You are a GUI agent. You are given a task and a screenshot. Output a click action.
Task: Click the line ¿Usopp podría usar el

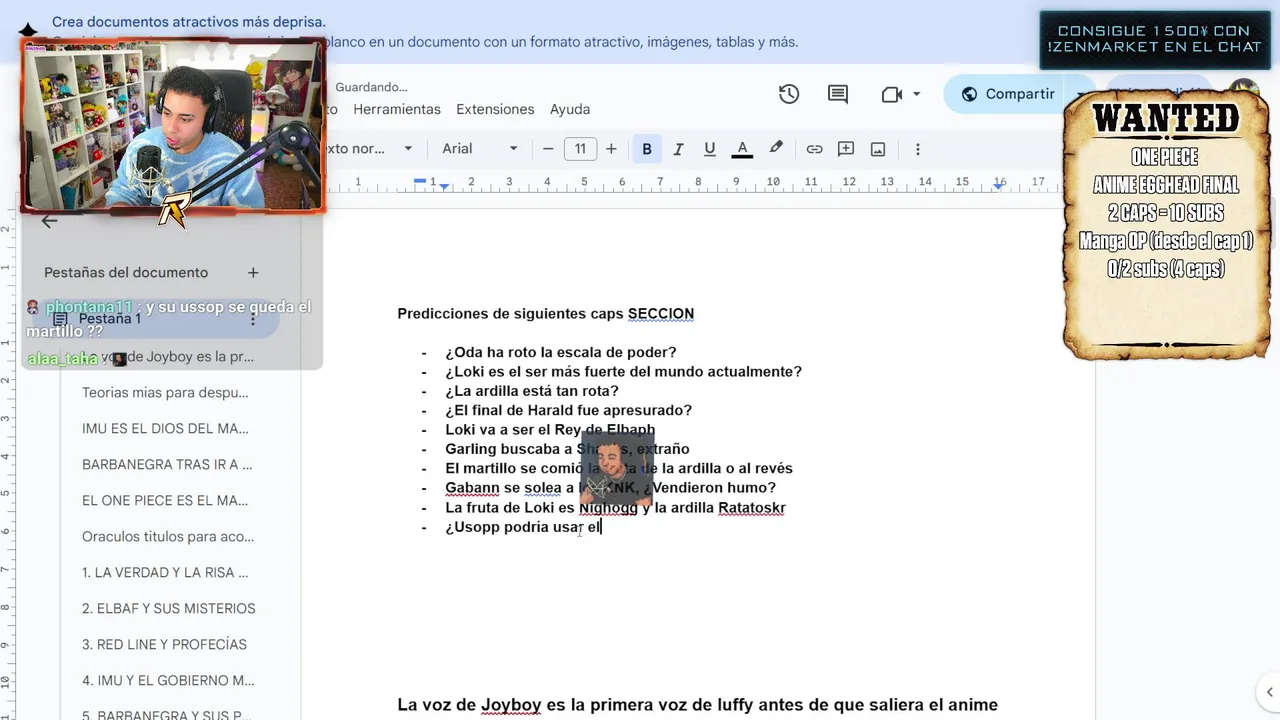[523, 527]
